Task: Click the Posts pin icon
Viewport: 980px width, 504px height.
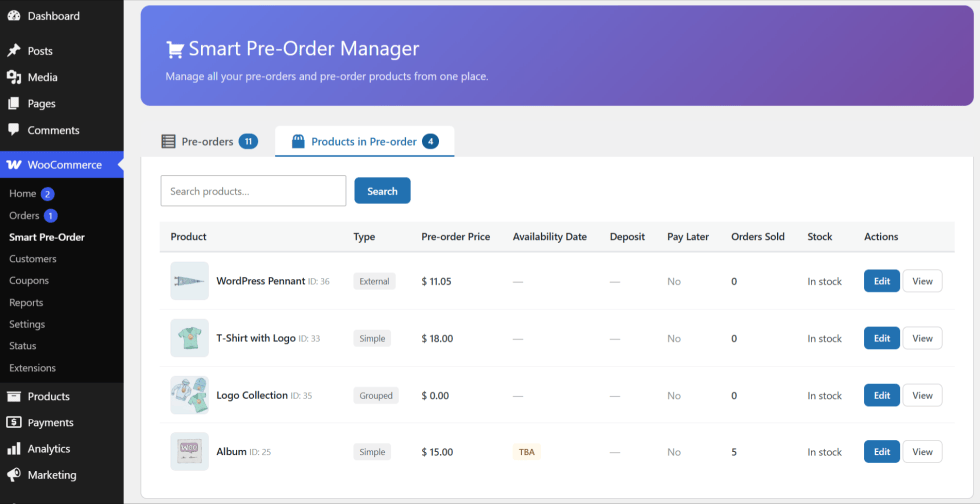Action: coord(14,51)
